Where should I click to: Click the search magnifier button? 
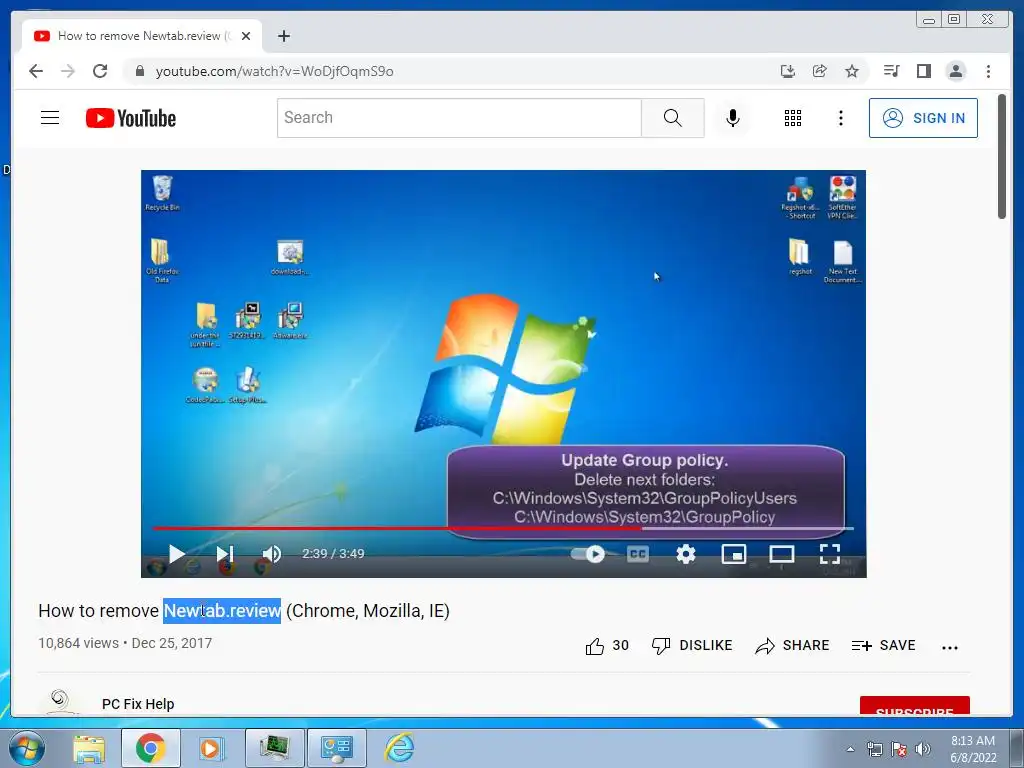tap(673, 118)
